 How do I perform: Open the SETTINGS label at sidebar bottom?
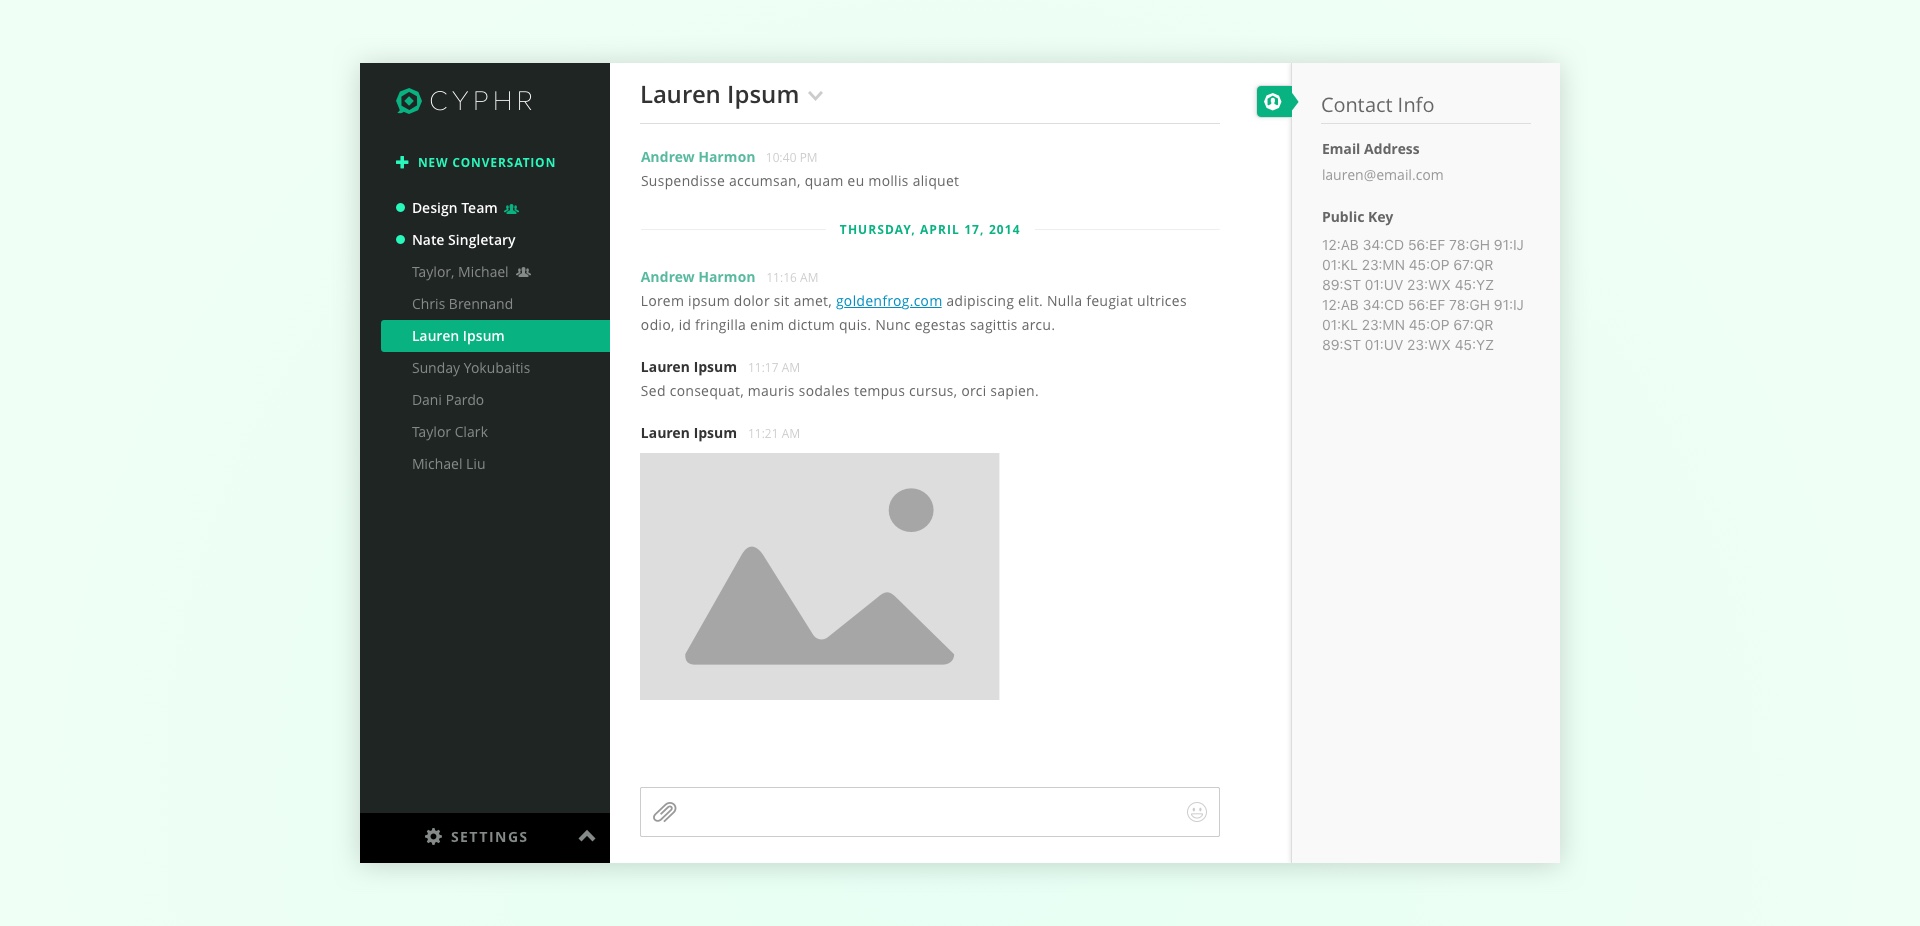tap(489, 837)
